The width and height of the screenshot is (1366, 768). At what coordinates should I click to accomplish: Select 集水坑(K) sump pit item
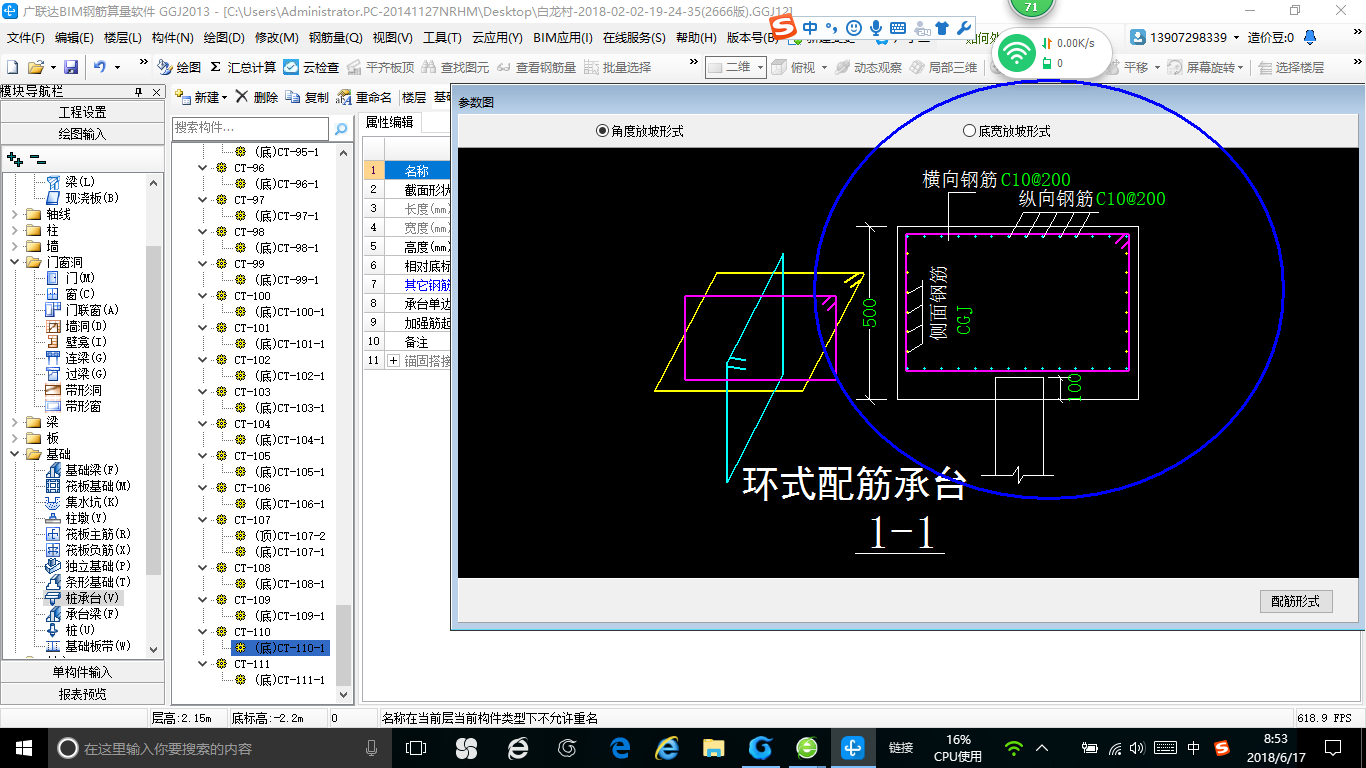pyautogui.click(x=83, y=502)
